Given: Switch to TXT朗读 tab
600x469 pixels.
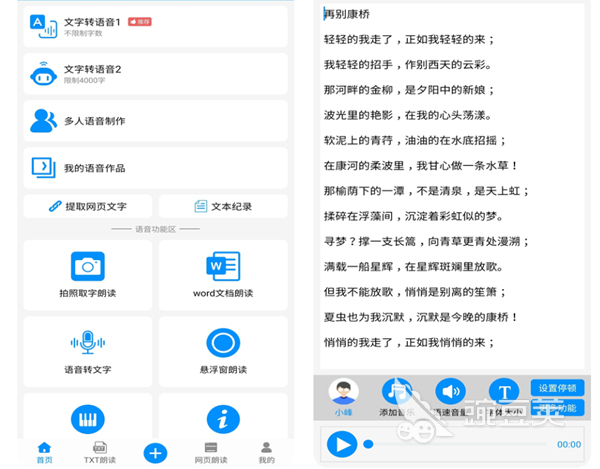Looking at the screenshot, I should [100, 453].
